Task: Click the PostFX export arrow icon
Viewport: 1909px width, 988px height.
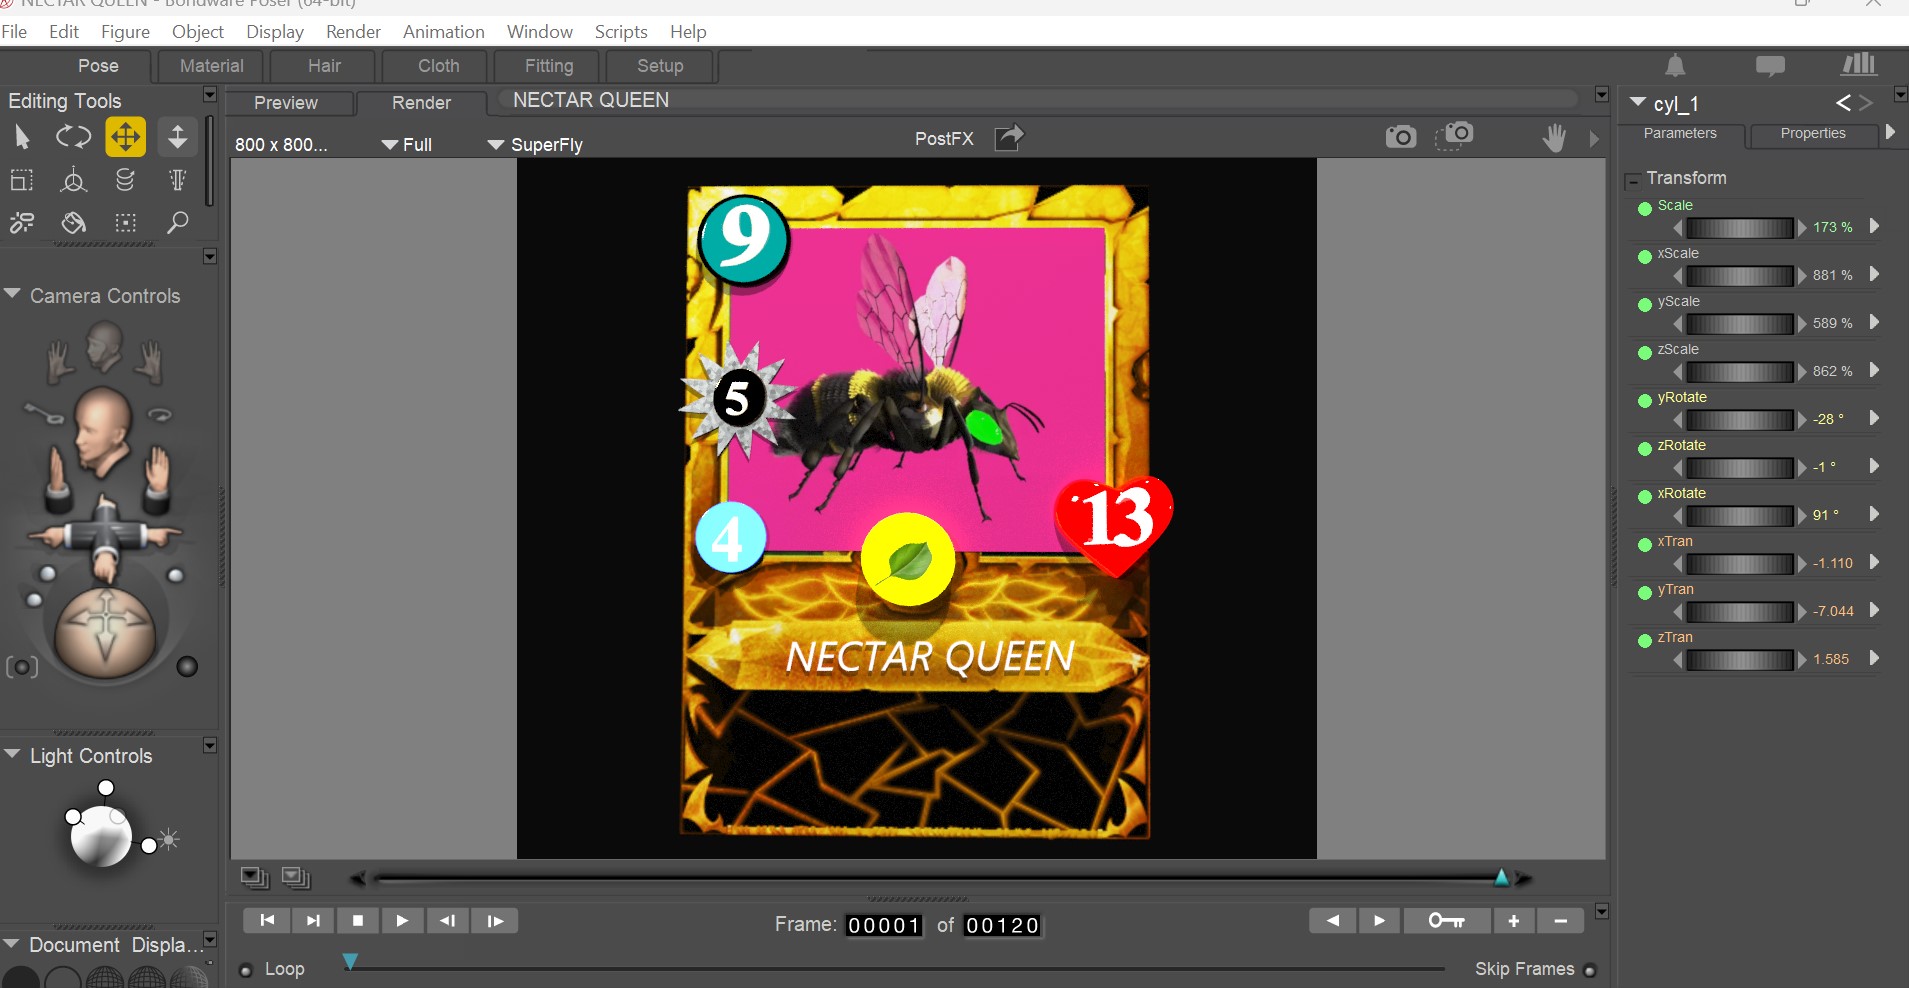Action: [1009, 137]
